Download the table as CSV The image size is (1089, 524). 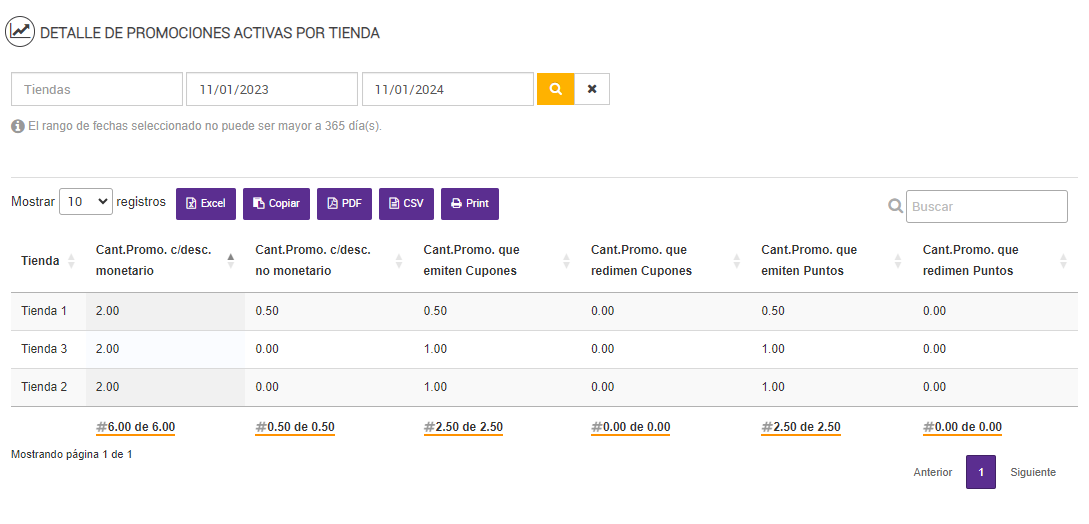406,204
